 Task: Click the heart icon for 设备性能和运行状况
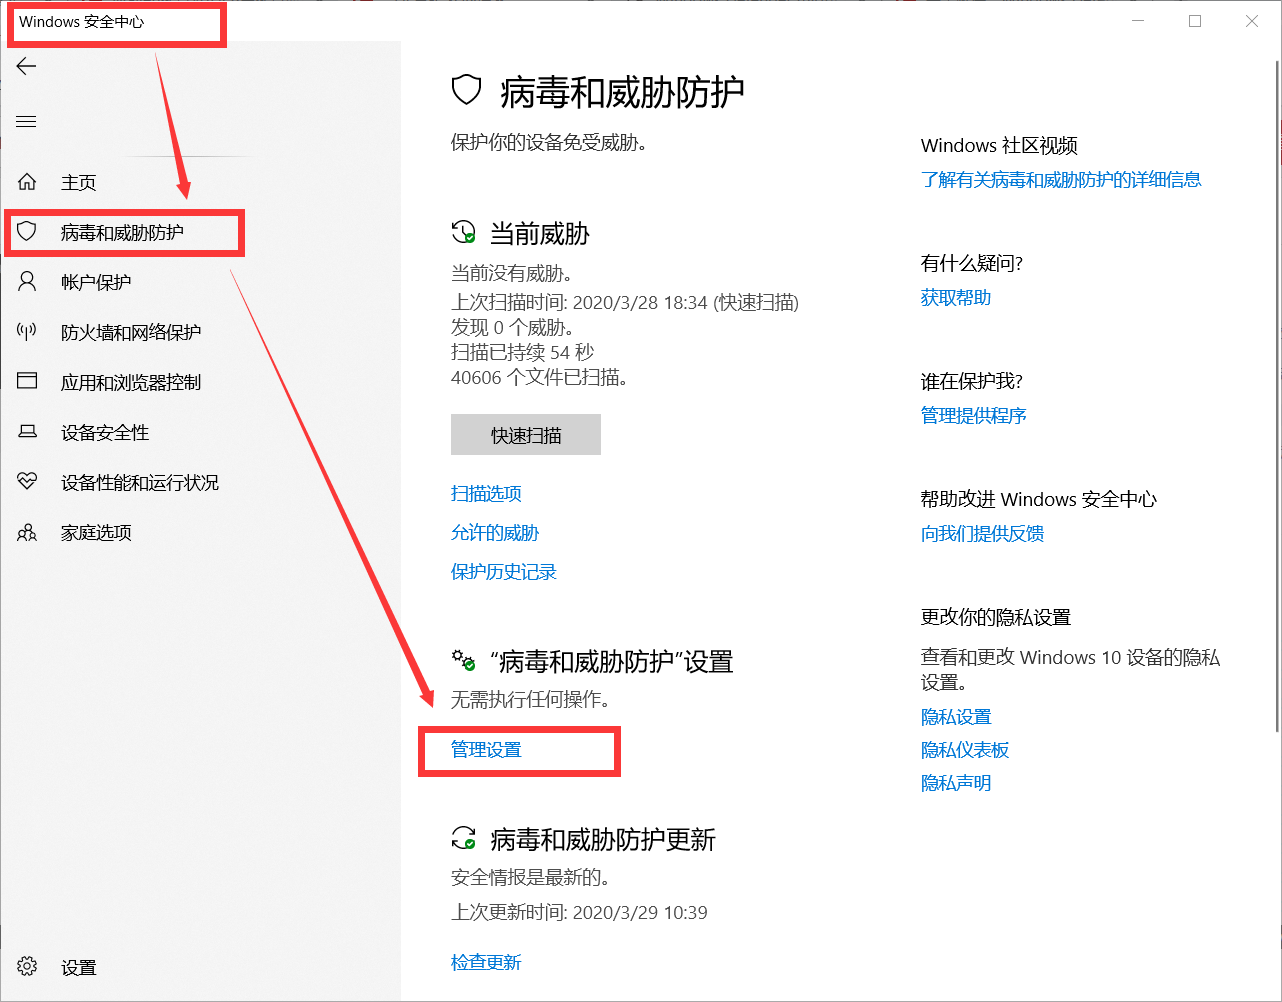pos(27,482)
